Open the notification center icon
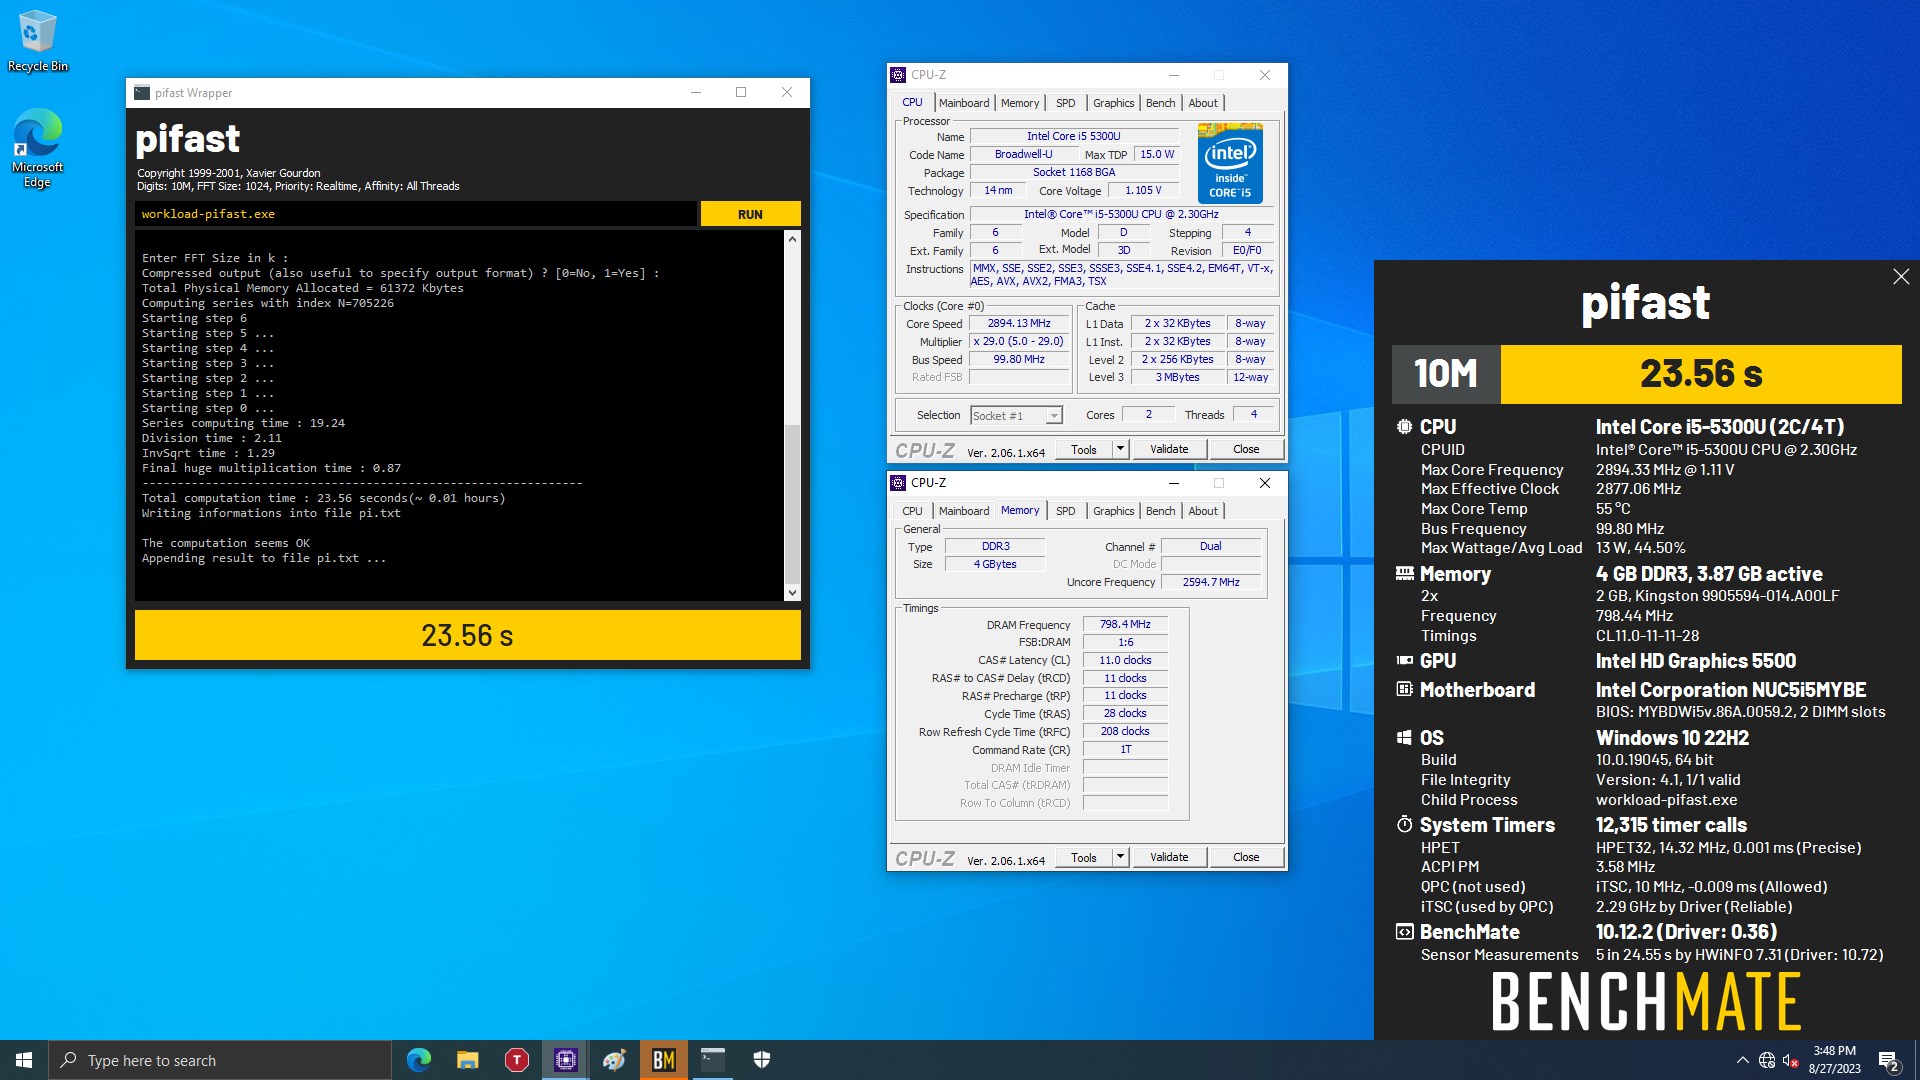1920x1080 pixels. pos(1888,1061)
